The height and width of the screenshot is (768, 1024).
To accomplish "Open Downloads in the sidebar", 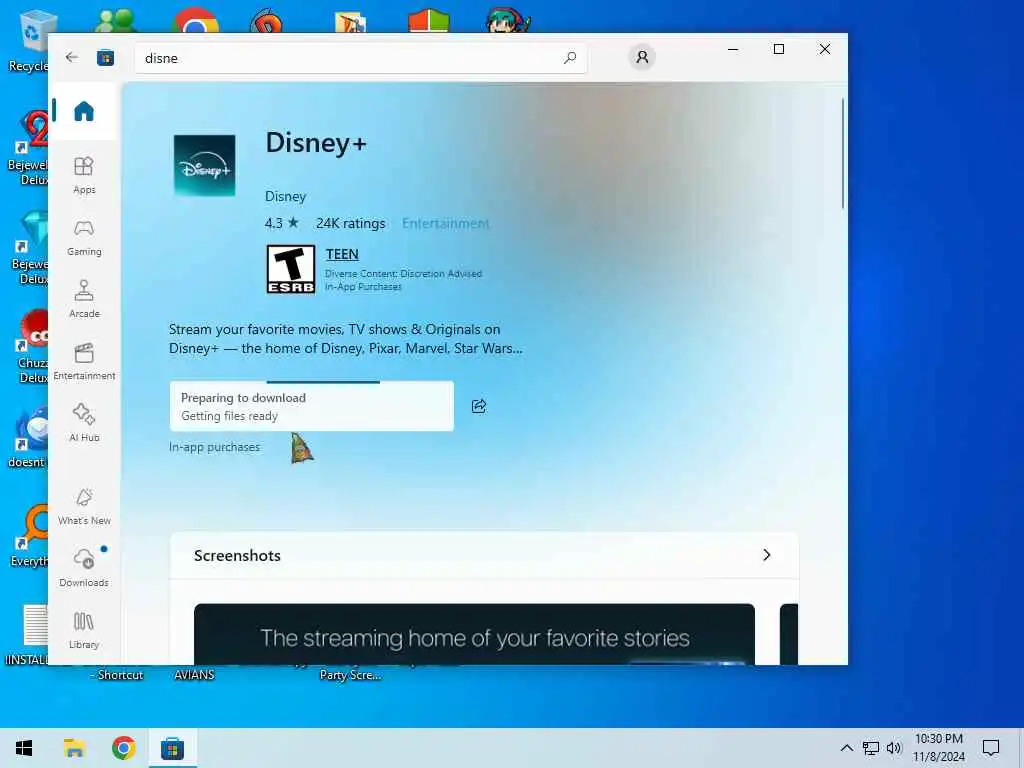I will coord(84,568).
